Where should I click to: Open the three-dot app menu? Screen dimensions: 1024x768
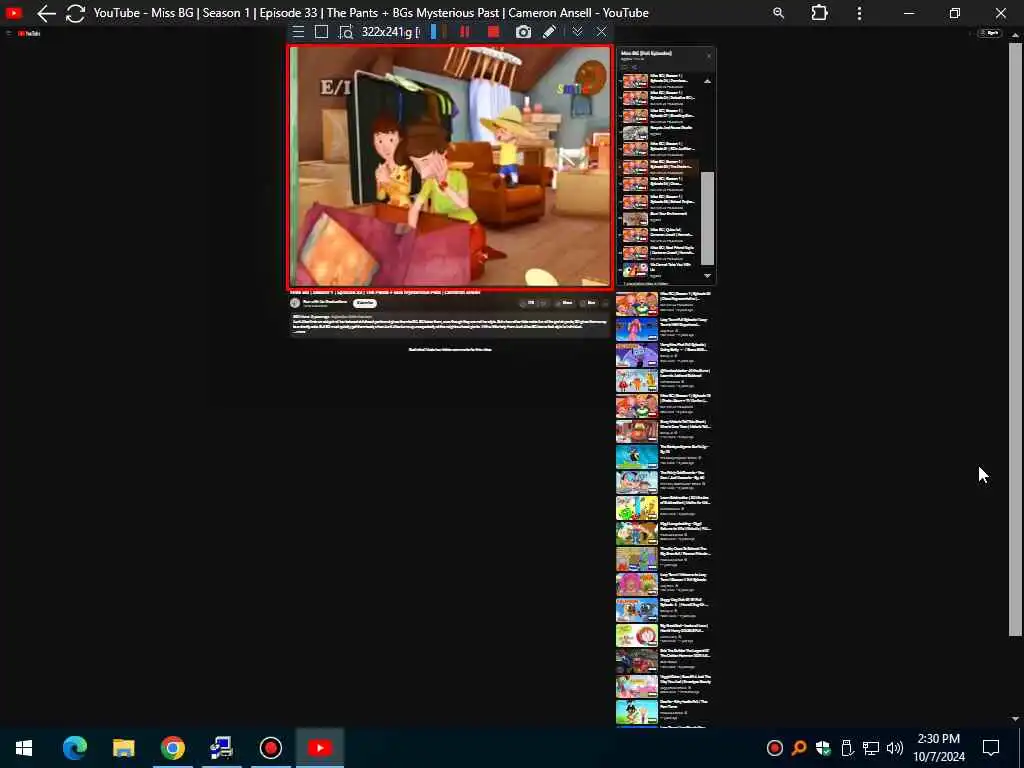pos(859,13)
